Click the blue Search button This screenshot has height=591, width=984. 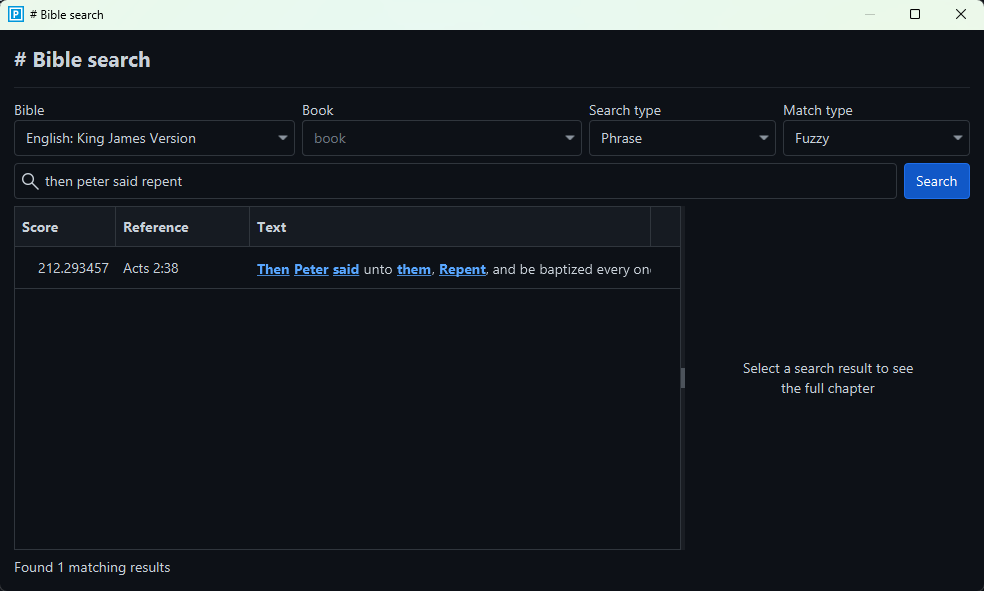(x=936, y=181)
